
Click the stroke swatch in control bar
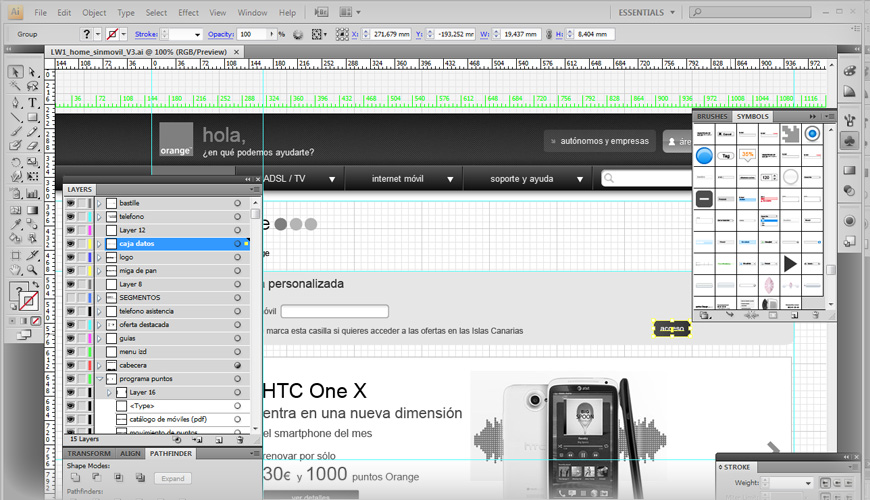(113, 34)
